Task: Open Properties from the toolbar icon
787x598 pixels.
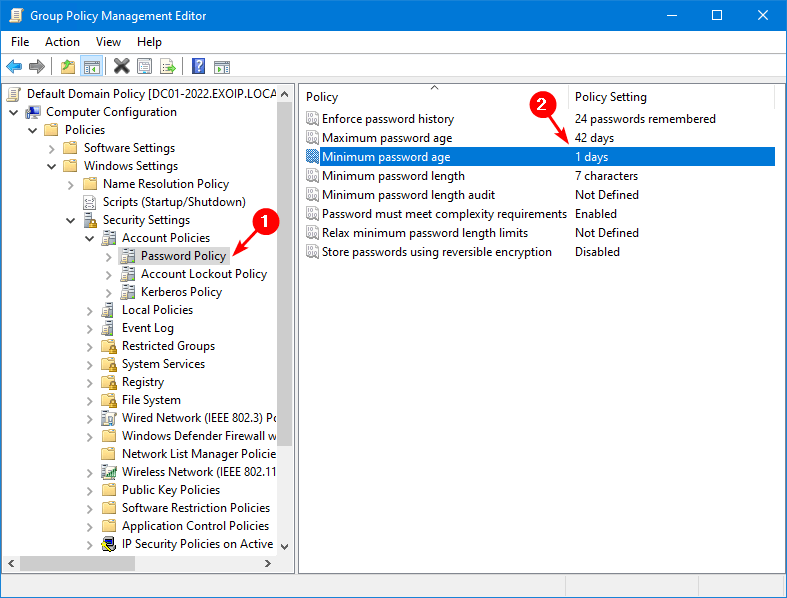Action: tap(145, 67)
